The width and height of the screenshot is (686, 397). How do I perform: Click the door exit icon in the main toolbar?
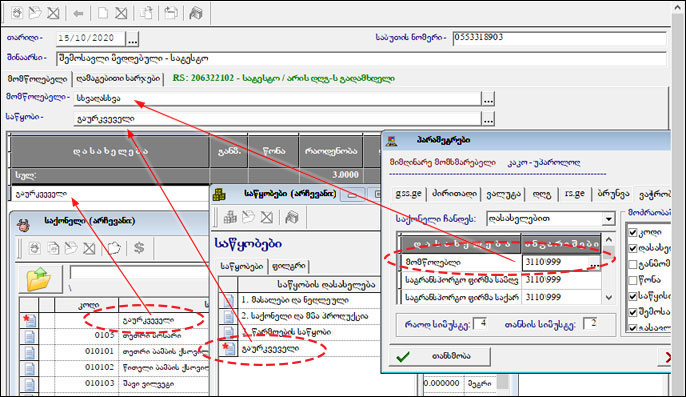pos(196,13)
